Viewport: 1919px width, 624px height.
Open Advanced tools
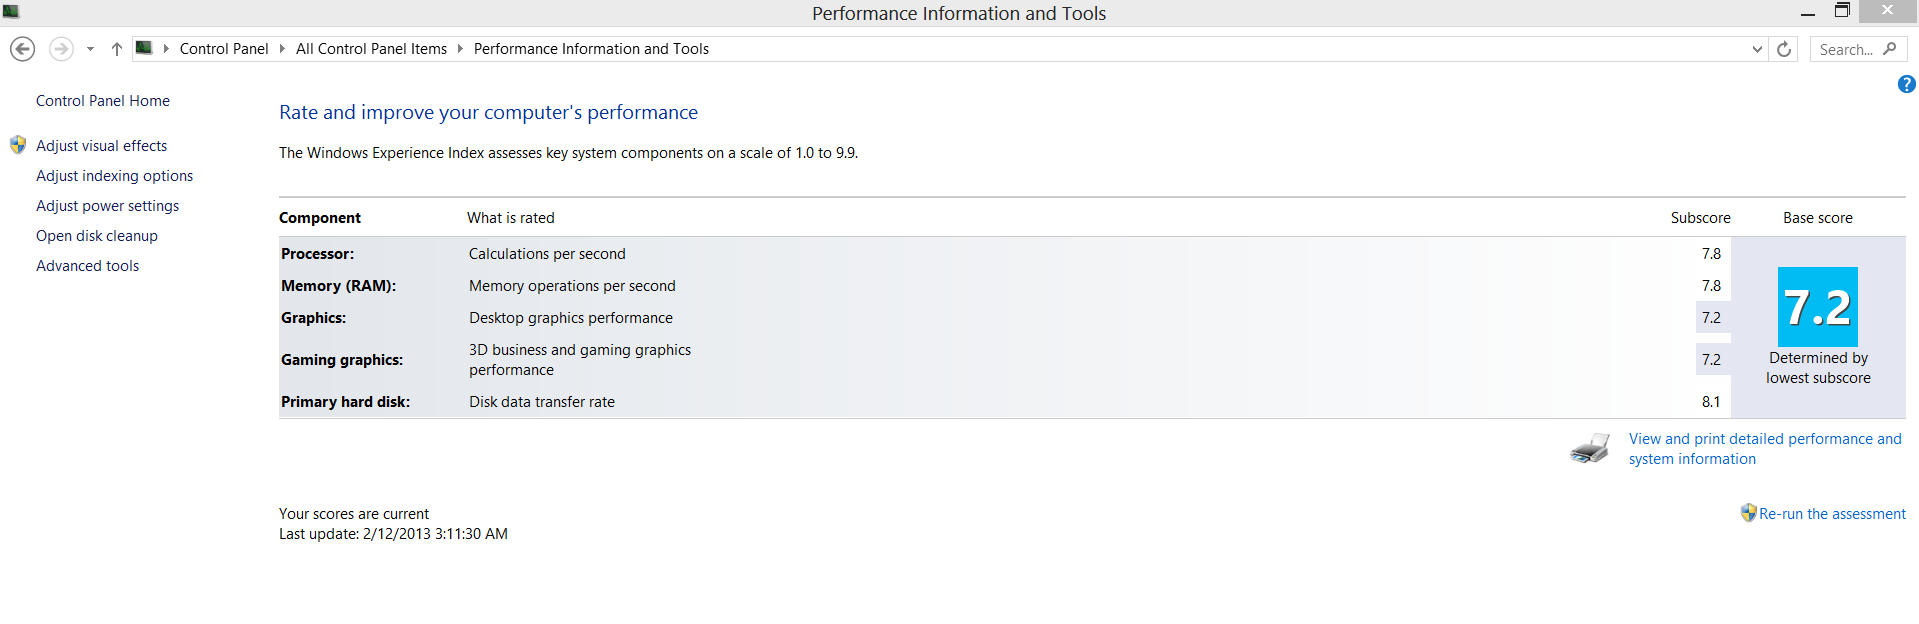click(87, 266)
